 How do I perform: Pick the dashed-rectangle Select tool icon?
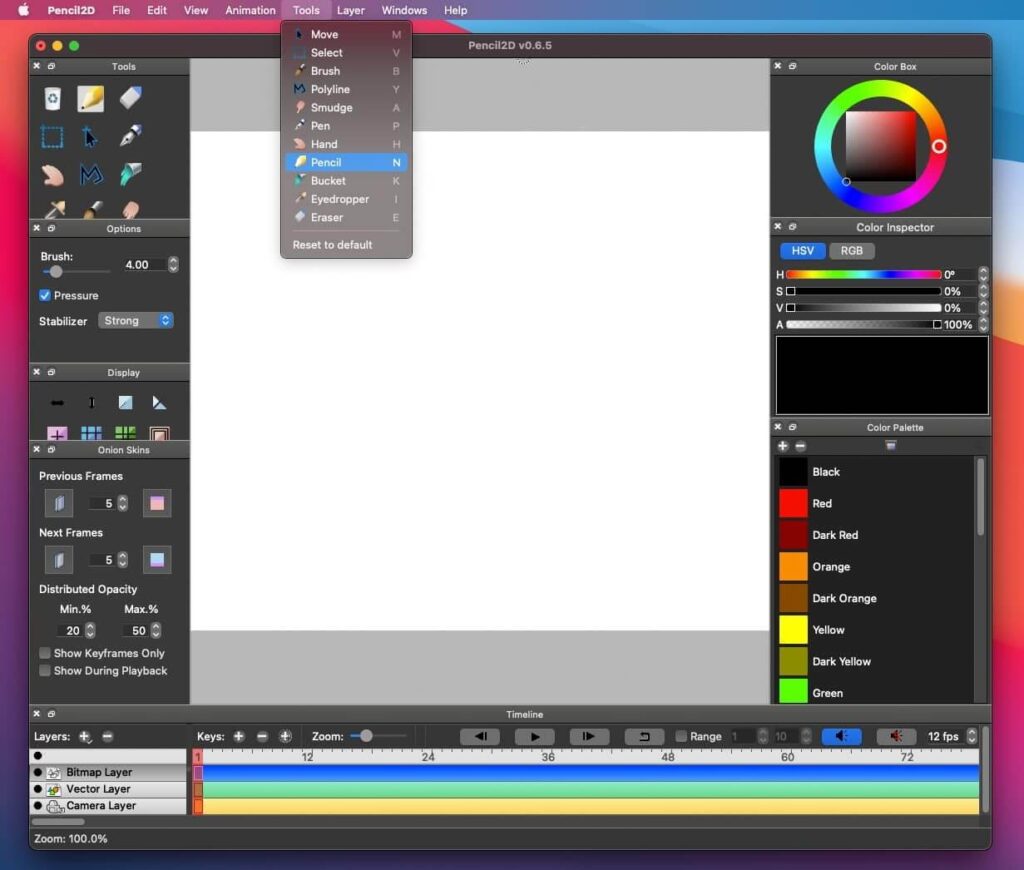[x=52, y=137]
